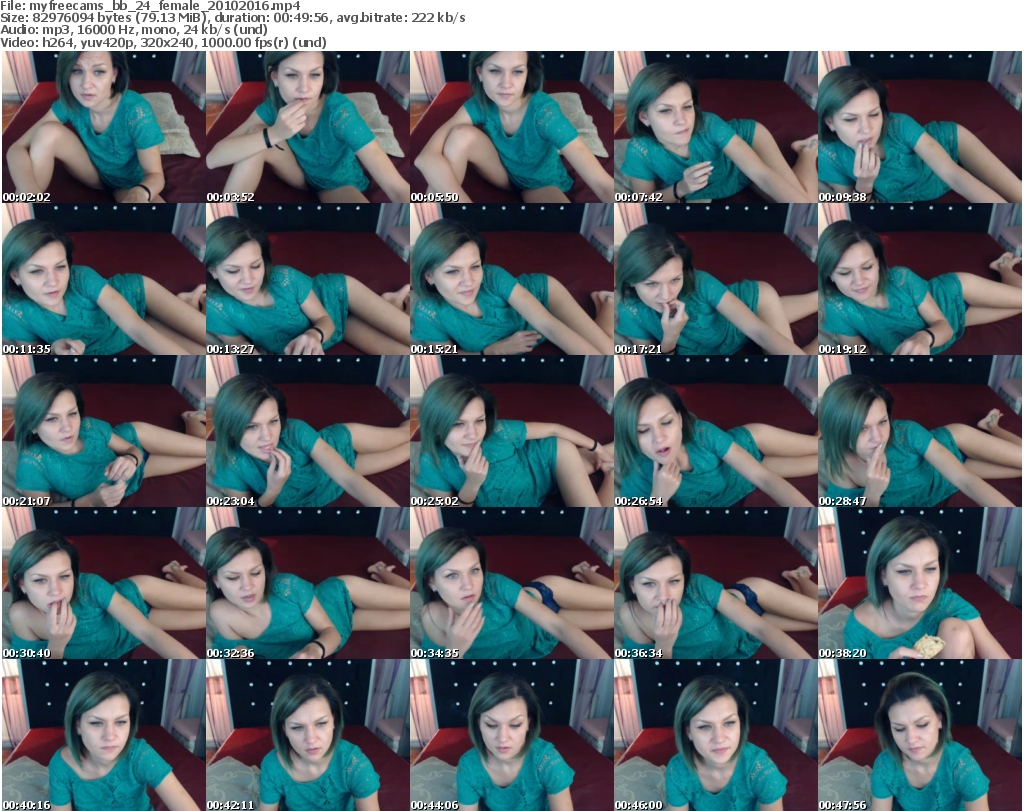The width and height of the screenshot is (1024, 811).
Task: Open the frame at 00:11:35
Action: point(104,279)
